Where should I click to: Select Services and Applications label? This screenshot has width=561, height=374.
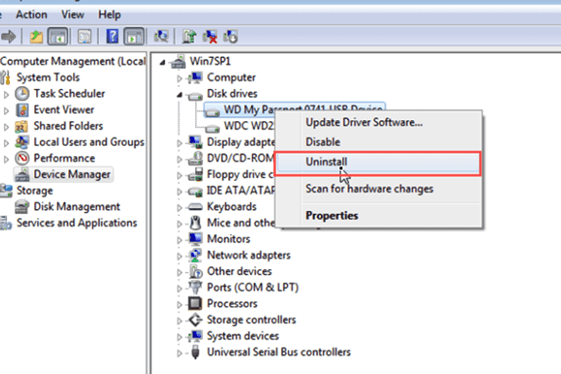[77, 223]
